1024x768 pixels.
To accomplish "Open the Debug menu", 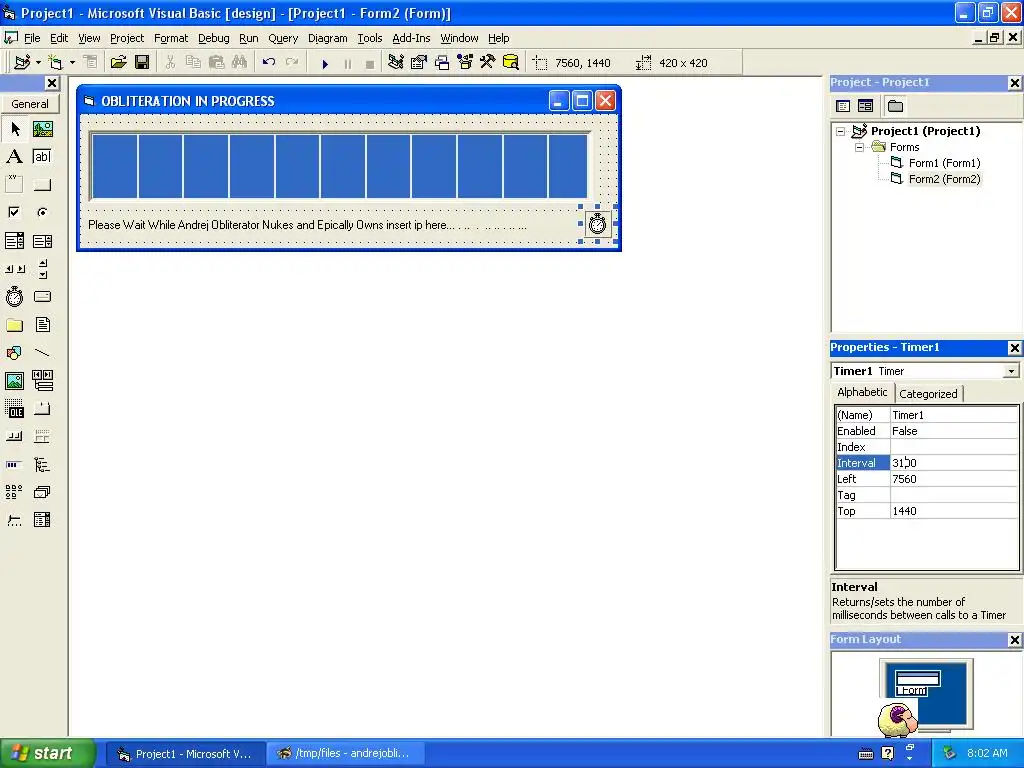I will coord(214,38).
